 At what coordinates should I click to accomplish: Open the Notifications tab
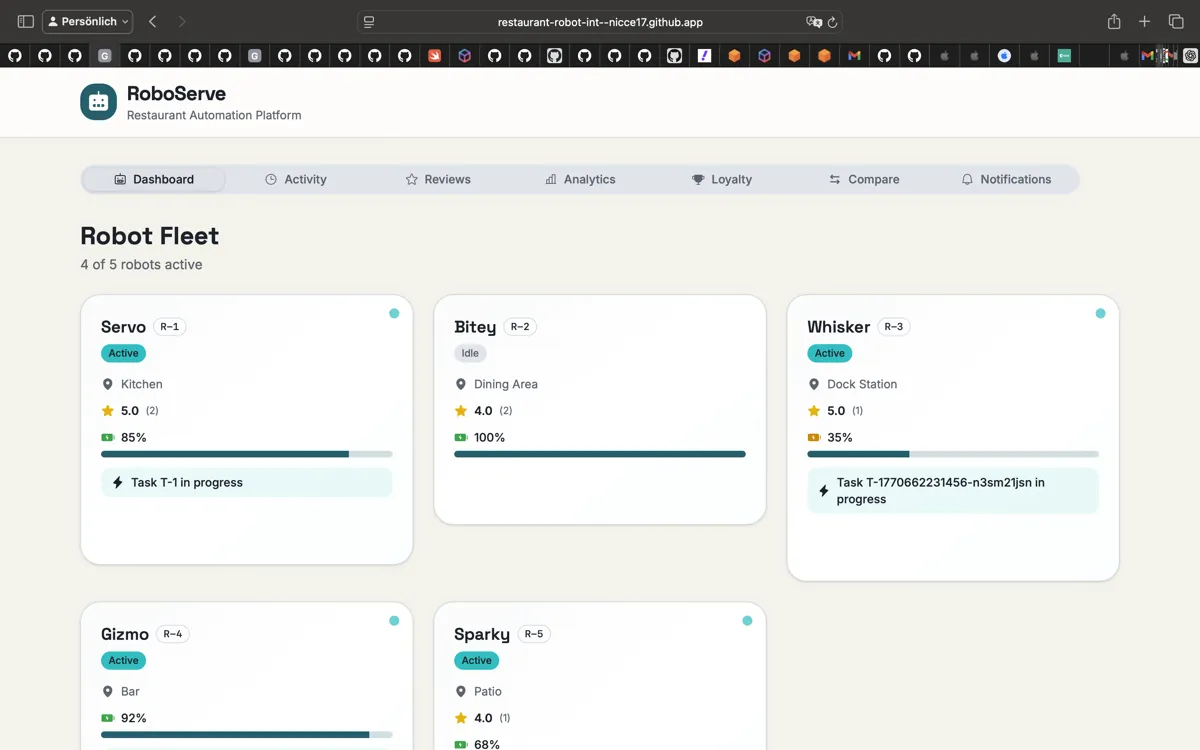pos(1006,179)
